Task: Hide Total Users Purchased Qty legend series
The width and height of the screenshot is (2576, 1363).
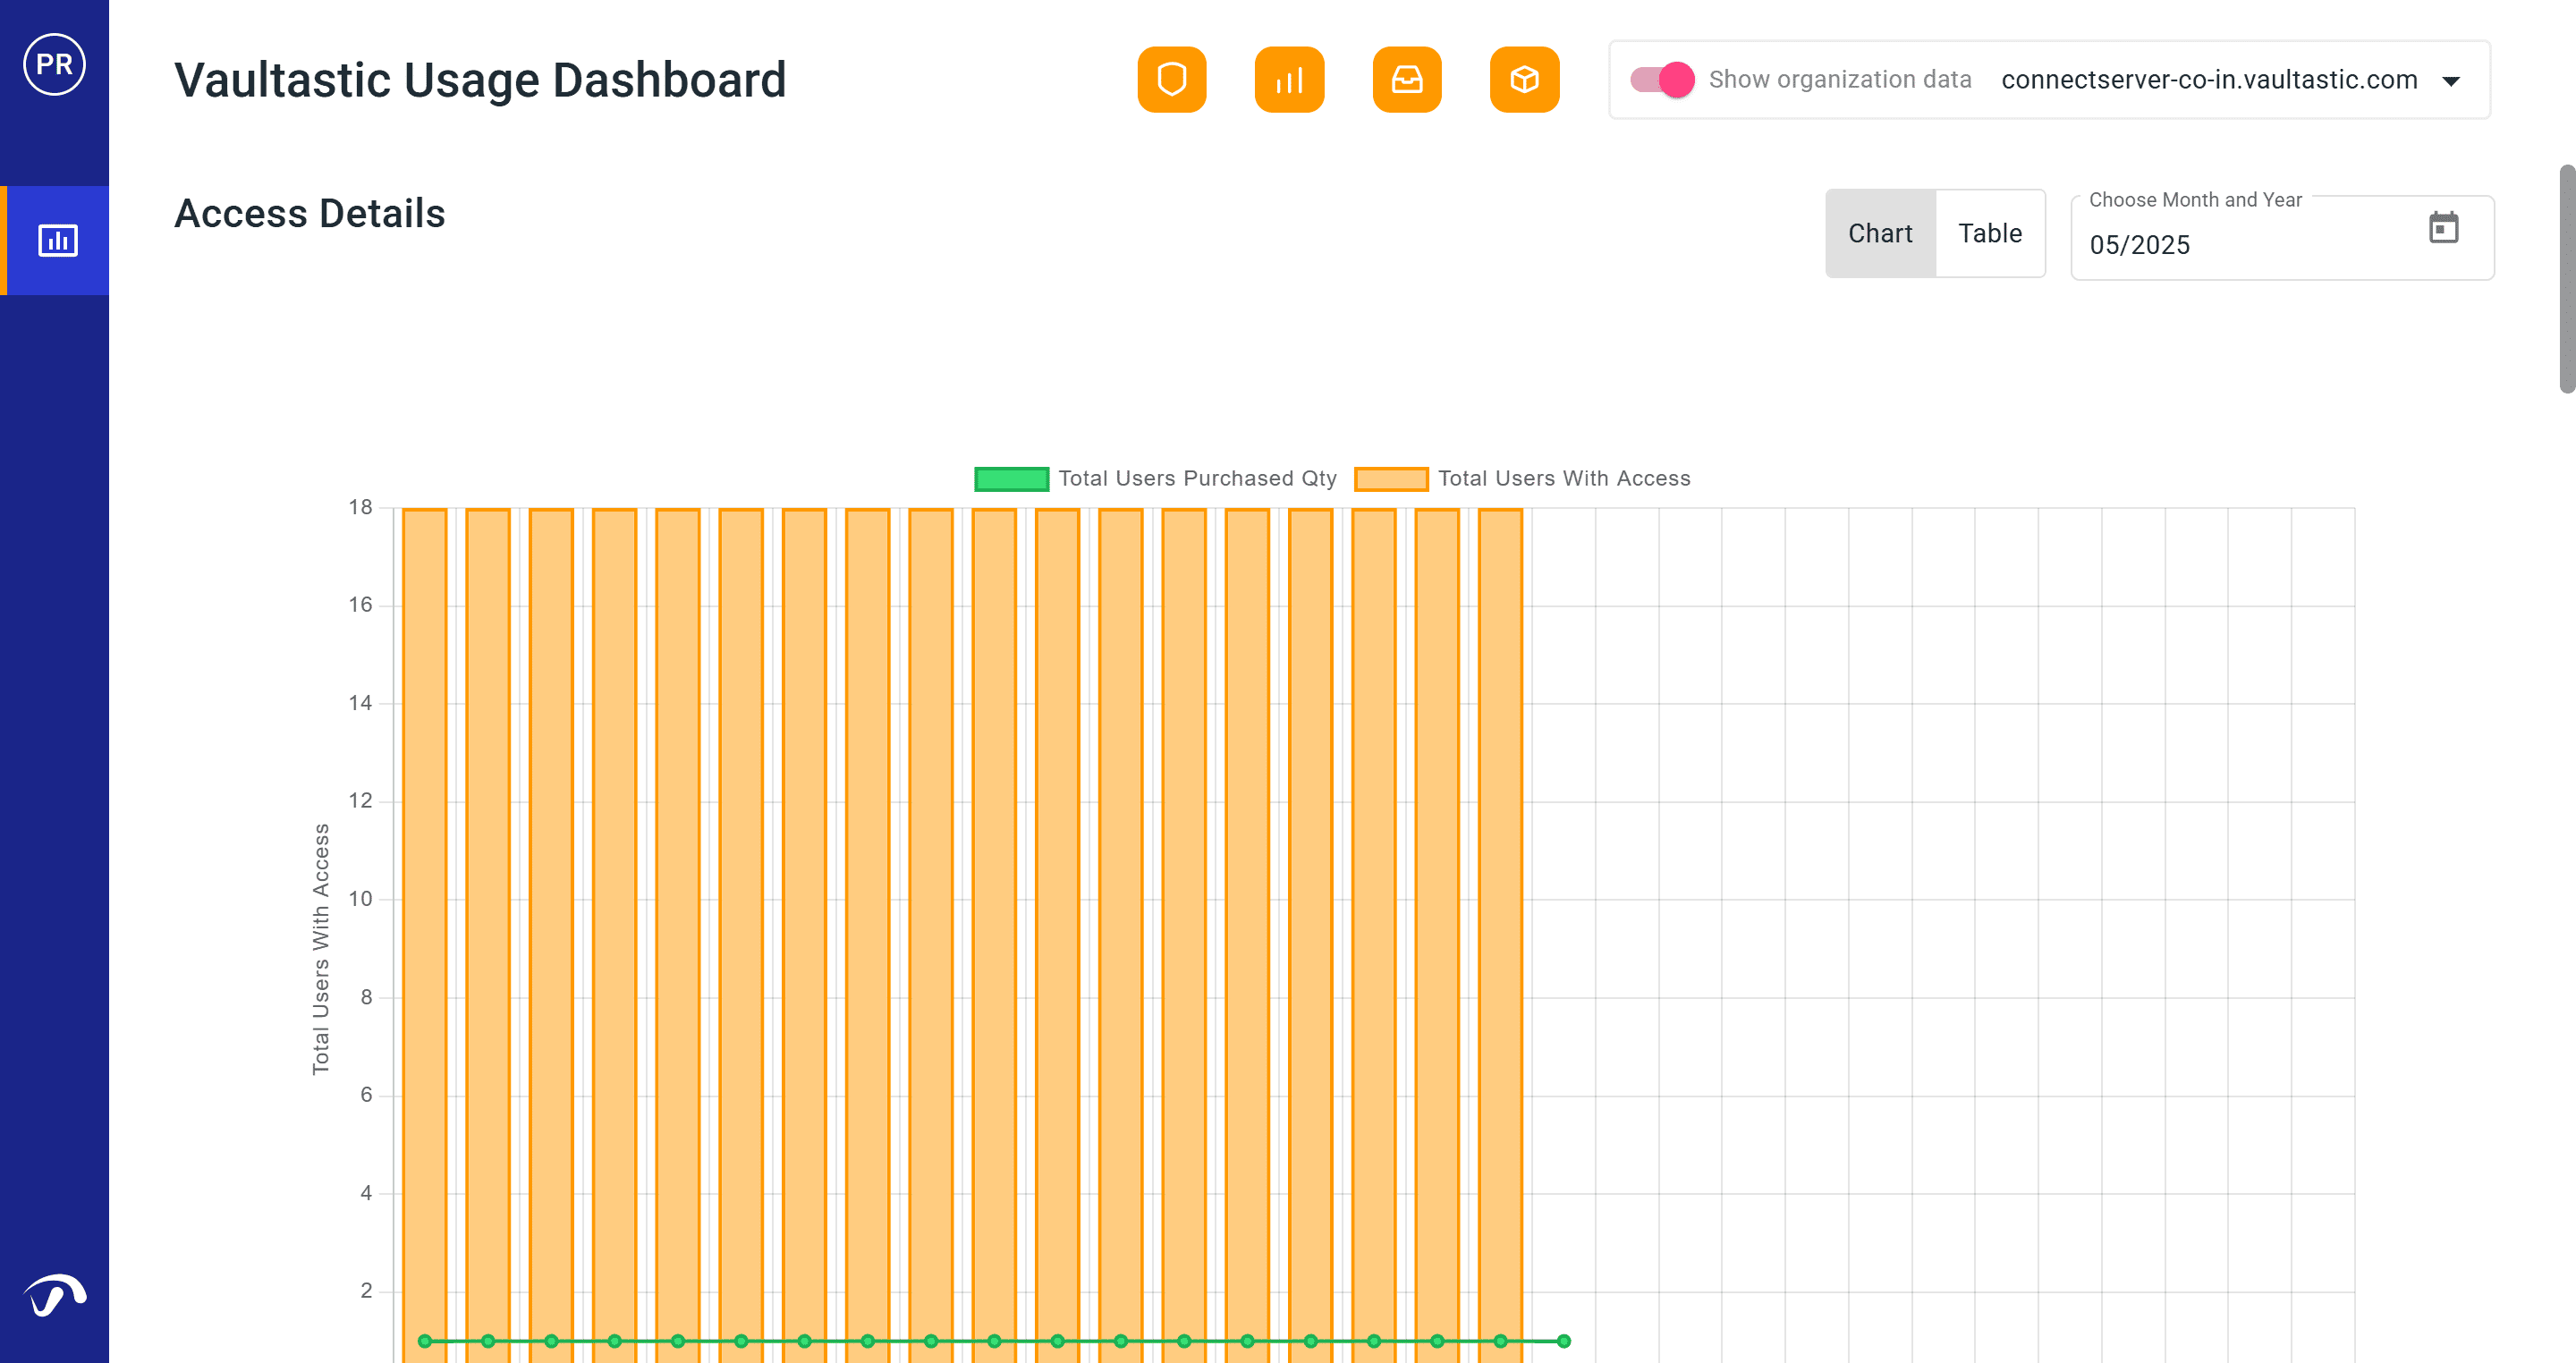Action: click(1196, 478)
